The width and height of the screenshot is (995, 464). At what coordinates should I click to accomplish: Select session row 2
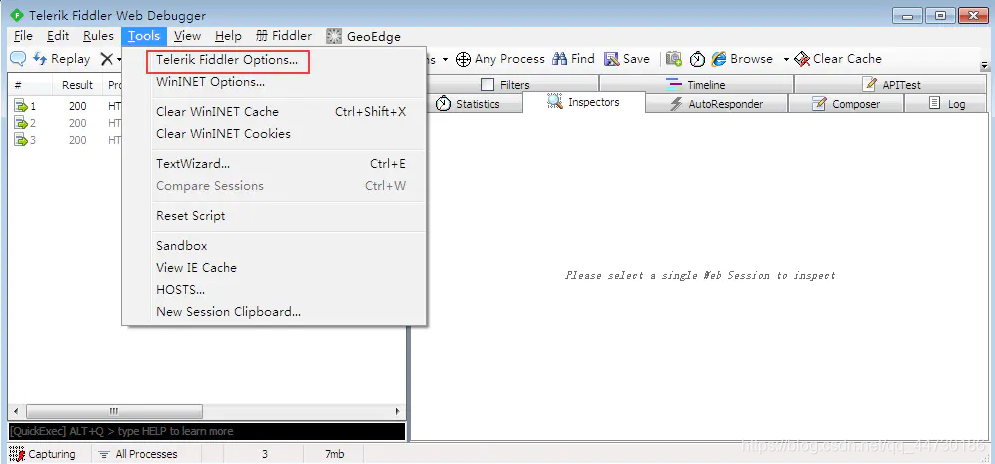point(67,123)
